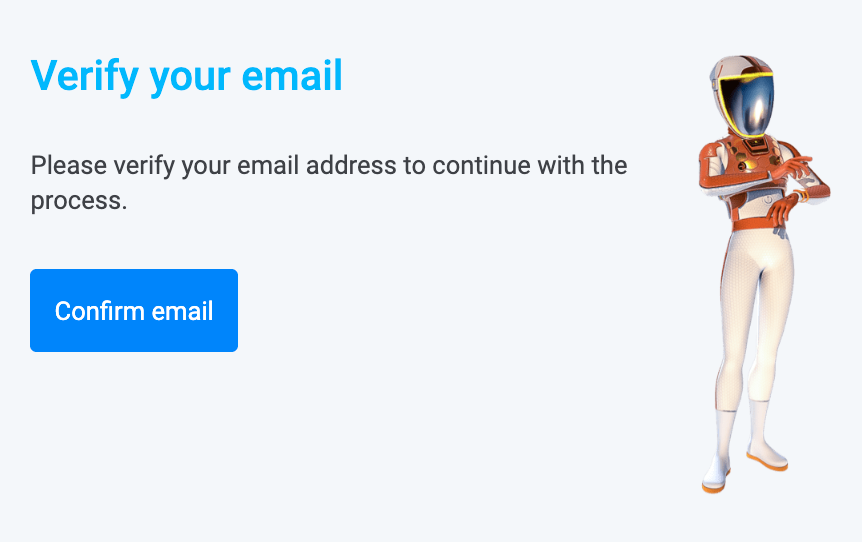The image size is (862, 542).
Task: Click the hand resting on astronaut's hip
Action: pyautogui.click(x=780, y=211)
